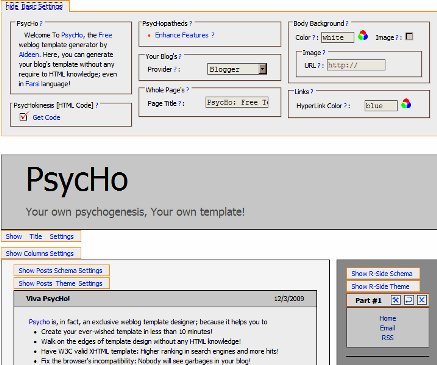Open Show Columns Settings tab
The height and width of the screenshot is (365, 437).
pos(40,253)
